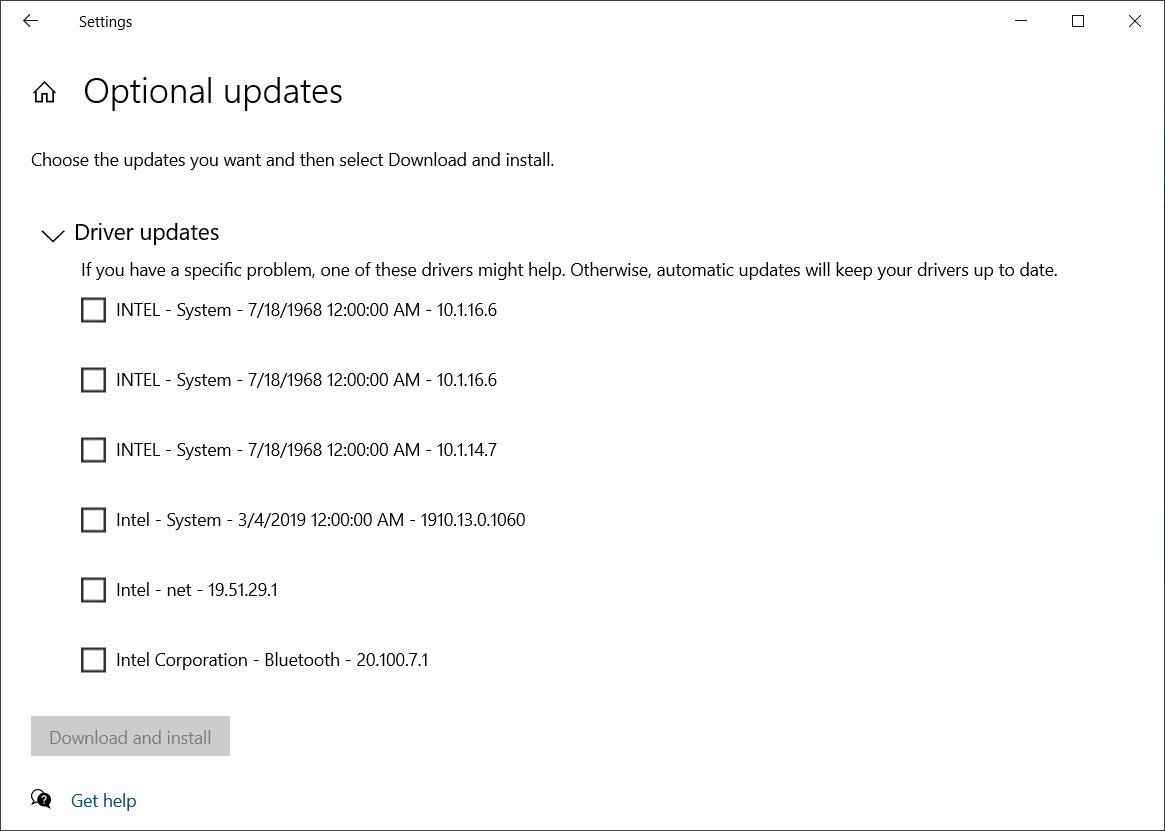Click the Download and install button

130,736
